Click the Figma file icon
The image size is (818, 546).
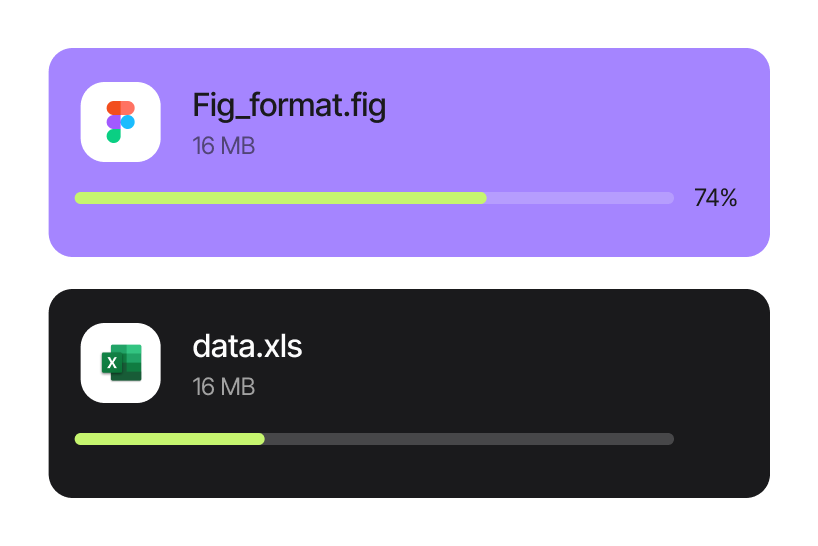pos(121,122)
